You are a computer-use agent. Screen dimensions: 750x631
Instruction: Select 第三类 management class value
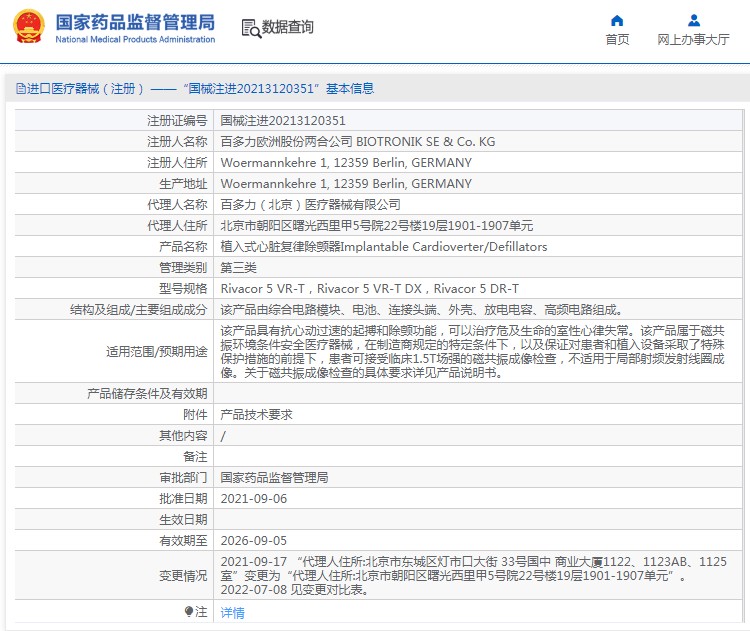coord(238,268)
